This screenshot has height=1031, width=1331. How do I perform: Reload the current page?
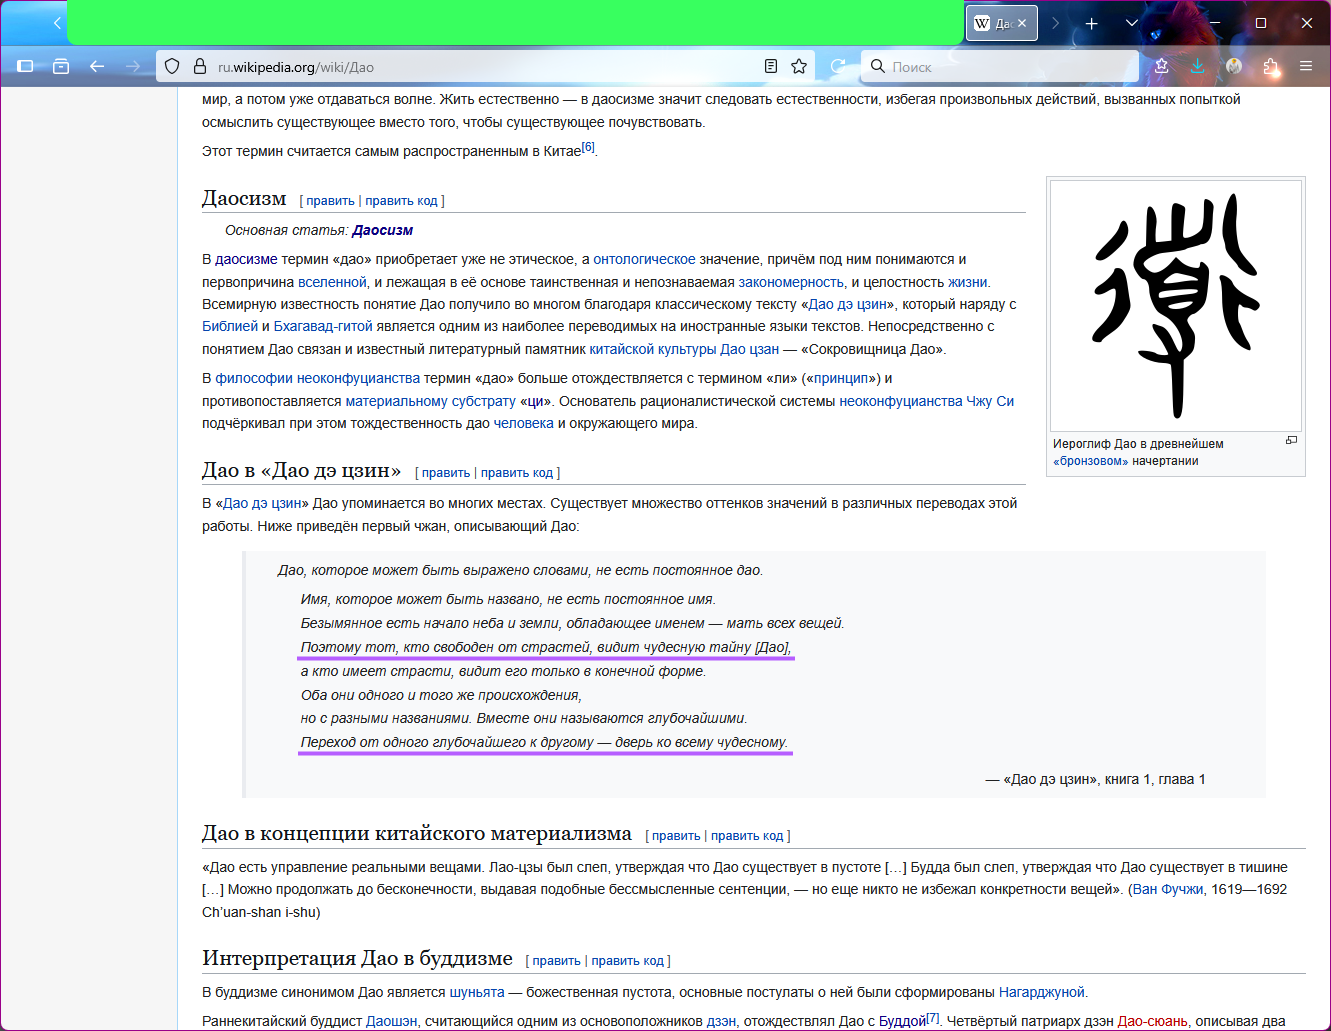point(838,66)
